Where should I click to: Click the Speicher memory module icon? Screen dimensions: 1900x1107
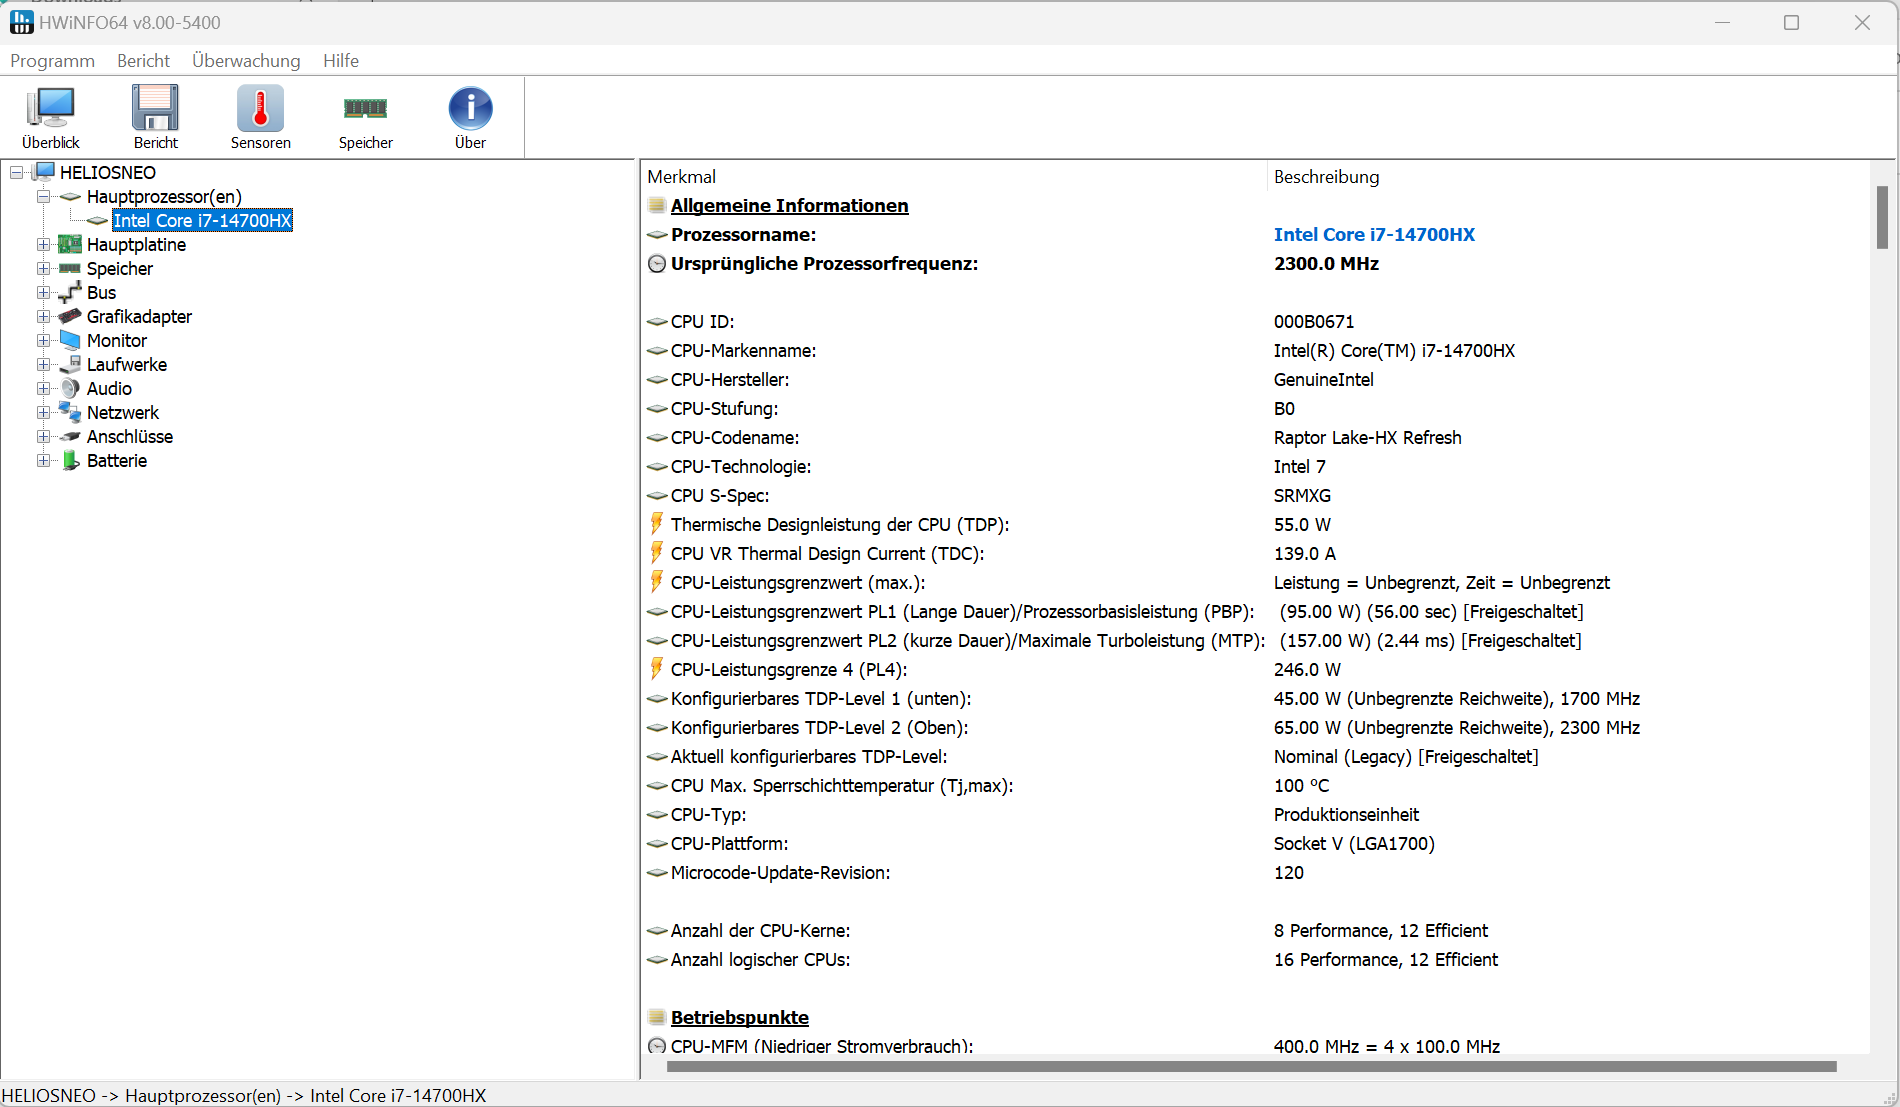[365, 108]
